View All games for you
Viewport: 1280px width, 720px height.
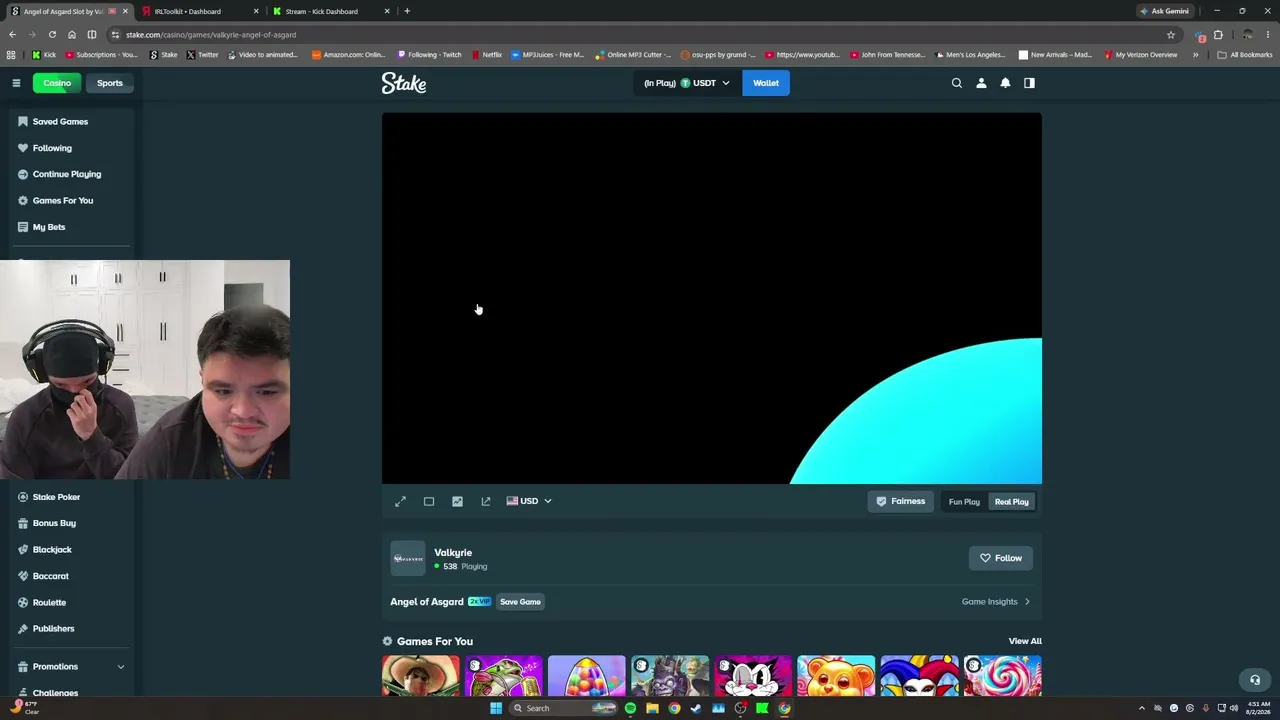coord(1025,641)
